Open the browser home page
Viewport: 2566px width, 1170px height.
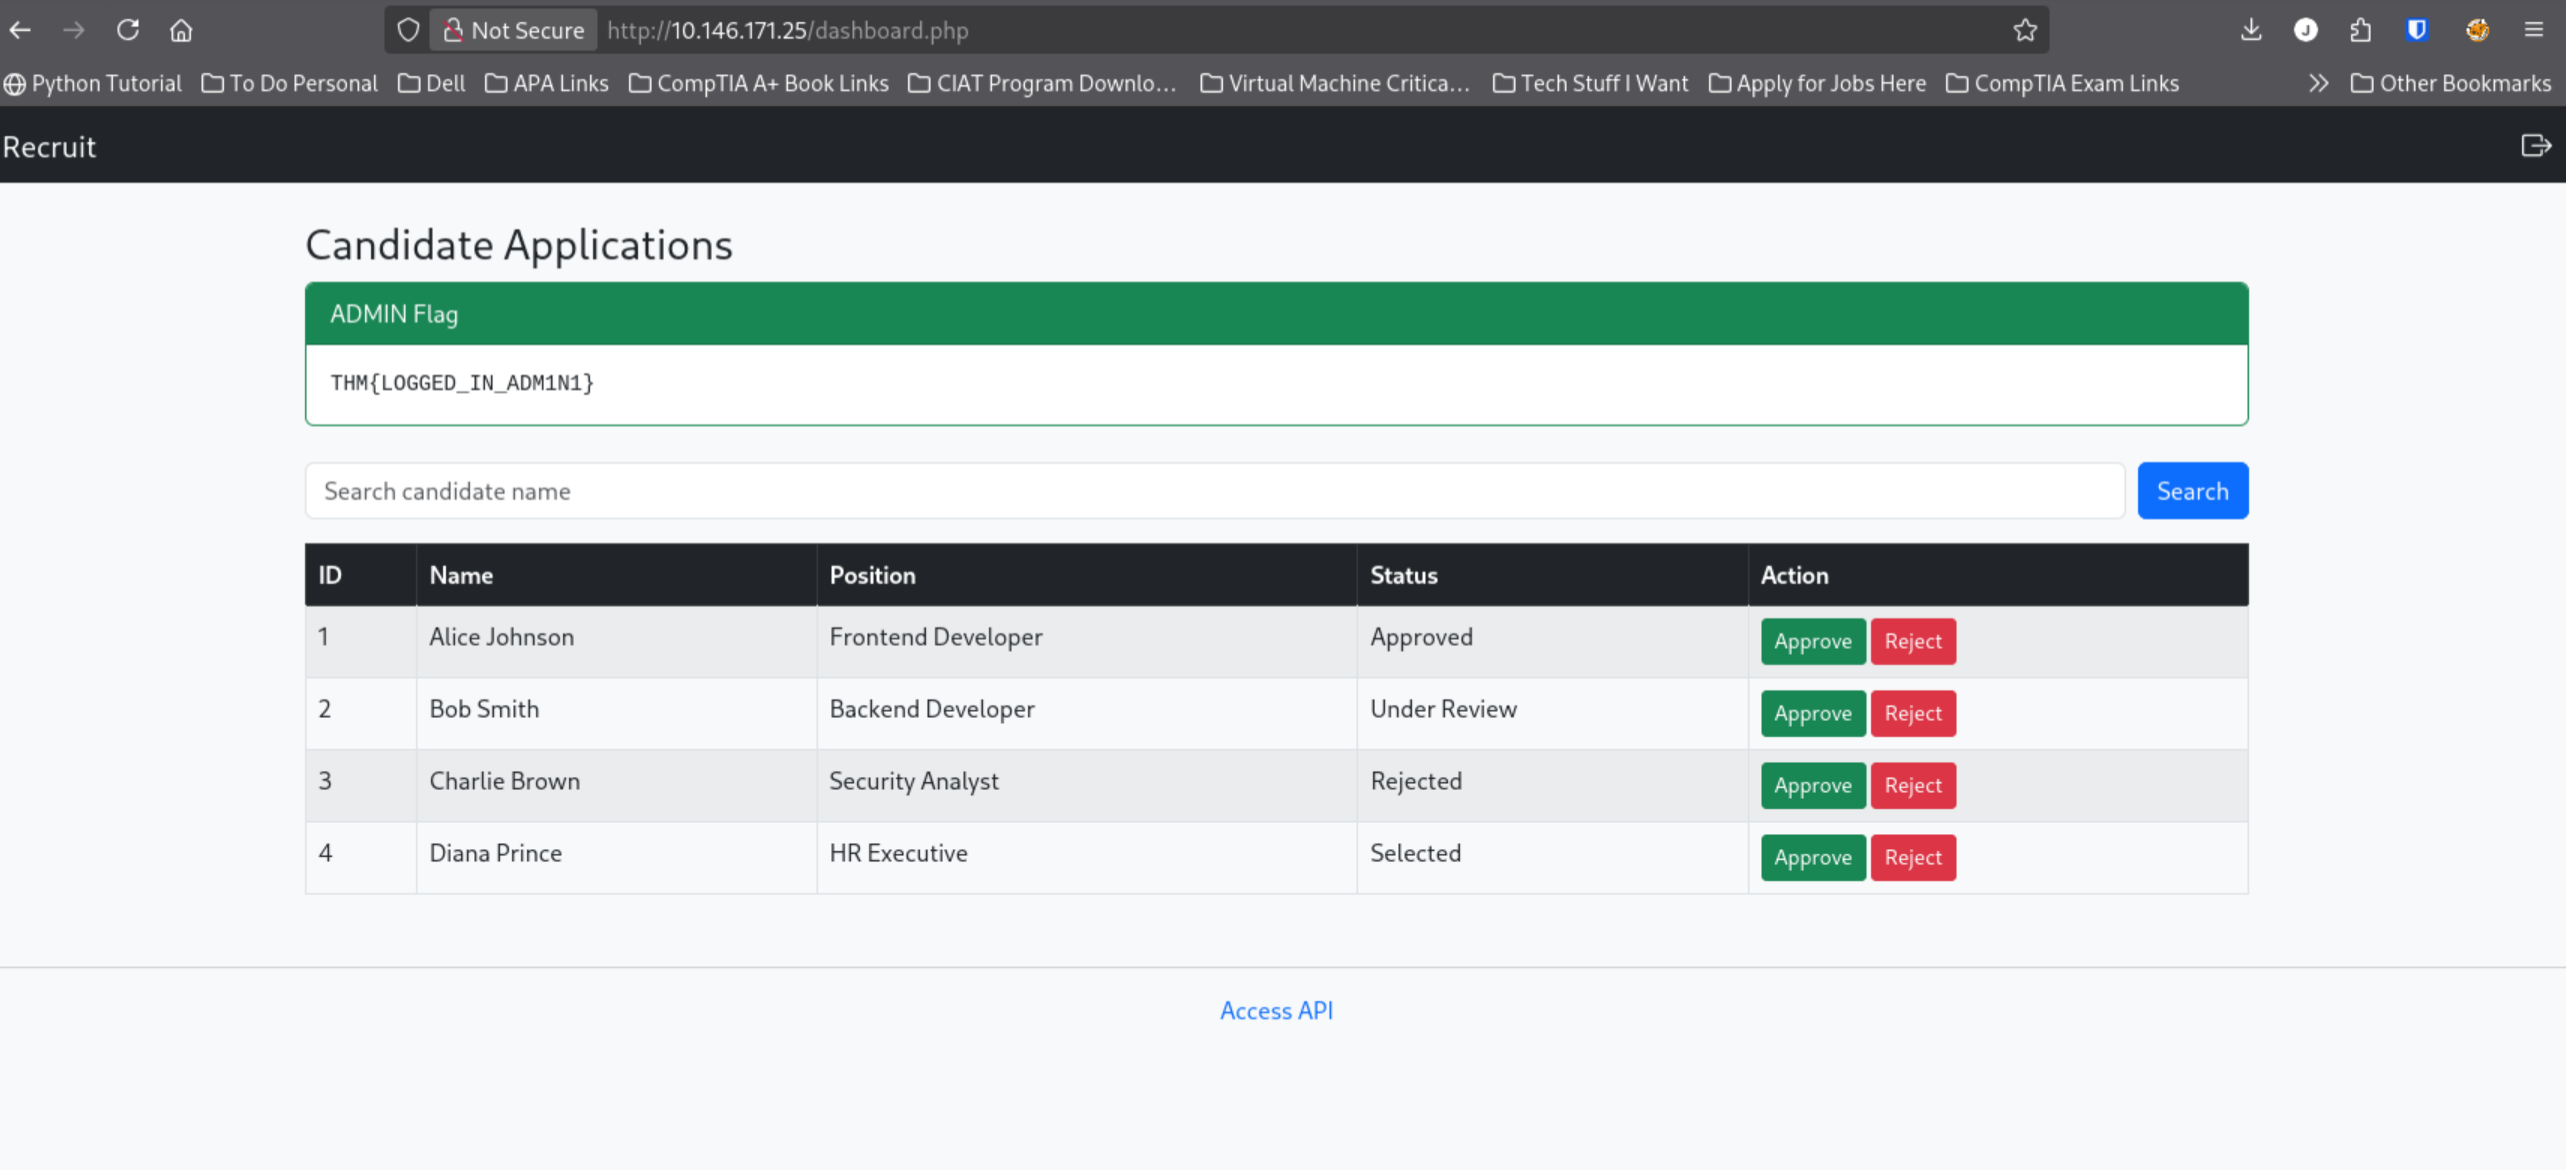181,30
